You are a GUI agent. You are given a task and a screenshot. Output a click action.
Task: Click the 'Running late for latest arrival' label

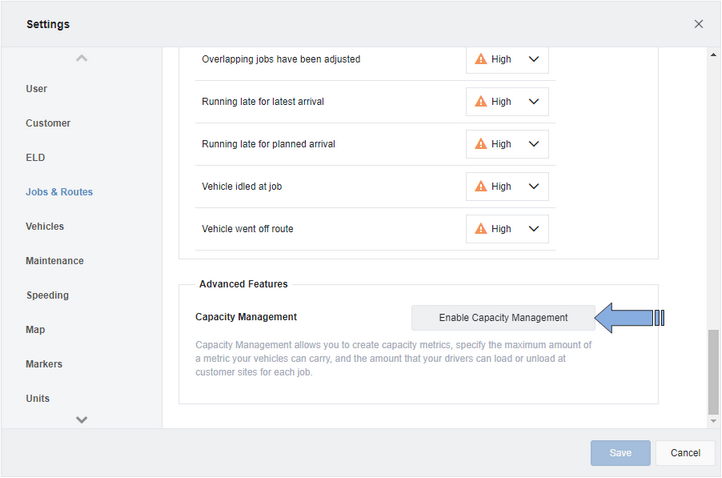click(263, 101)
